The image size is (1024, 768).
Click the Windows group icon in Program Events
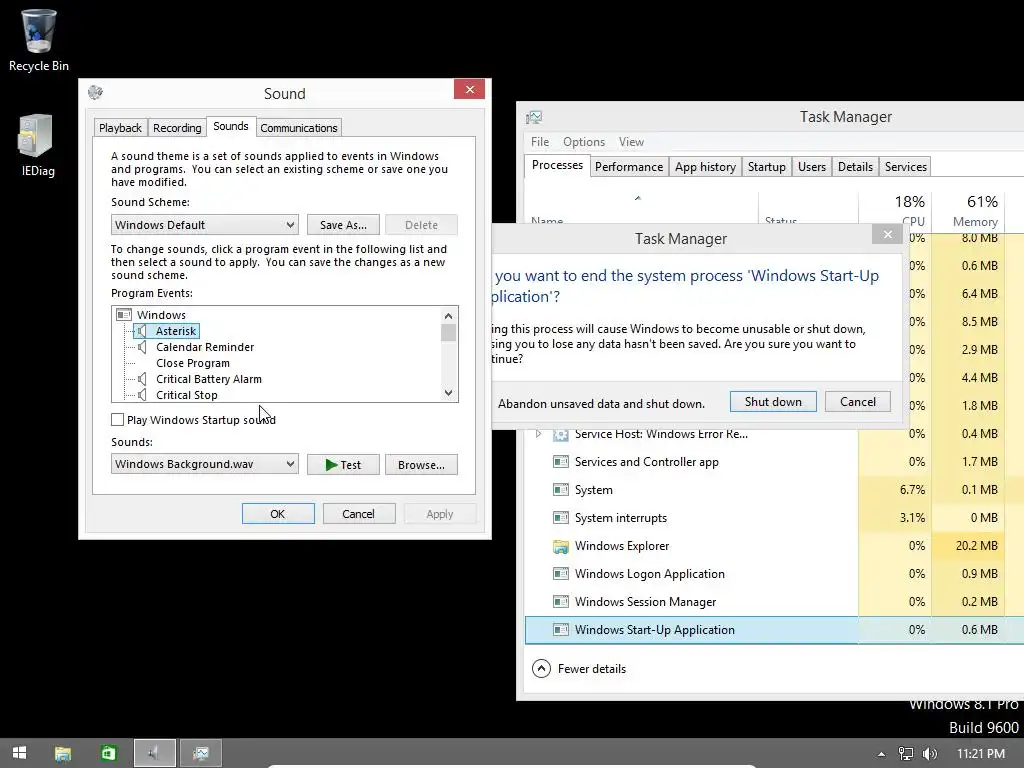click(x=123, y=315)
